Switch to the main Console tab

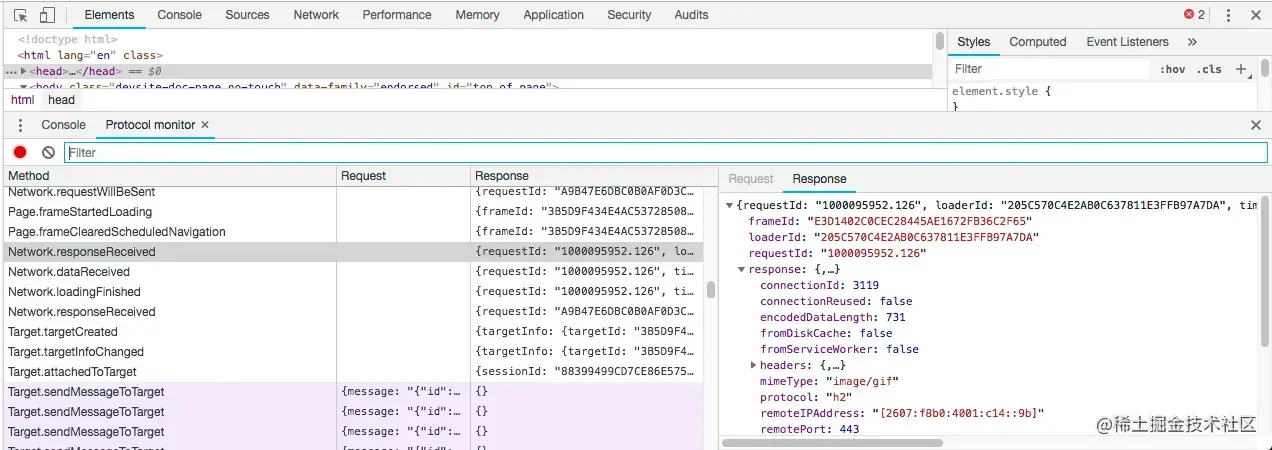click(180, 15)
